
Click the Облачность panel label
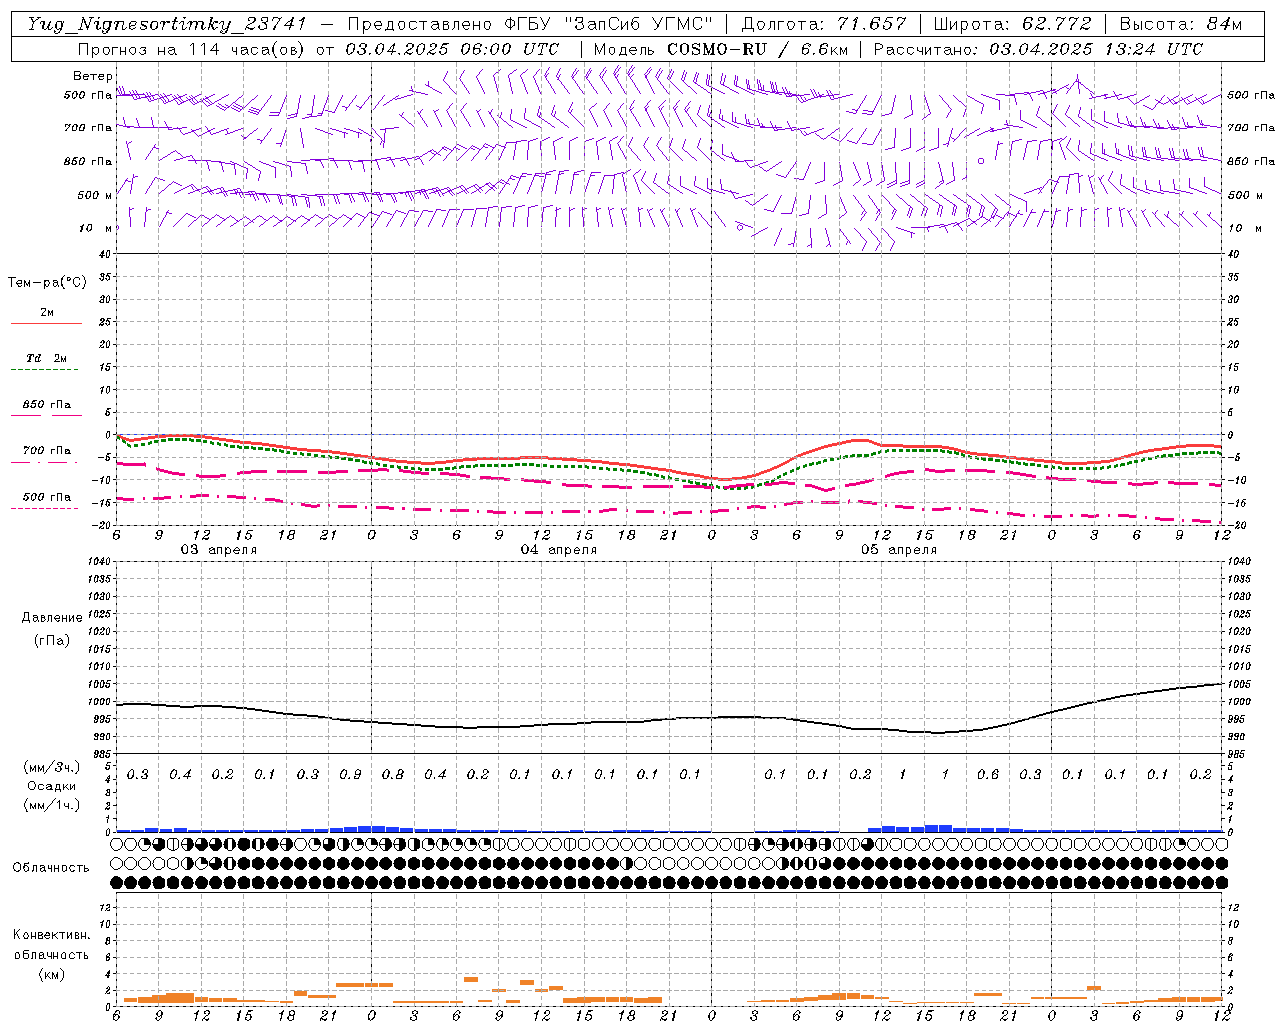click(51, 867)
